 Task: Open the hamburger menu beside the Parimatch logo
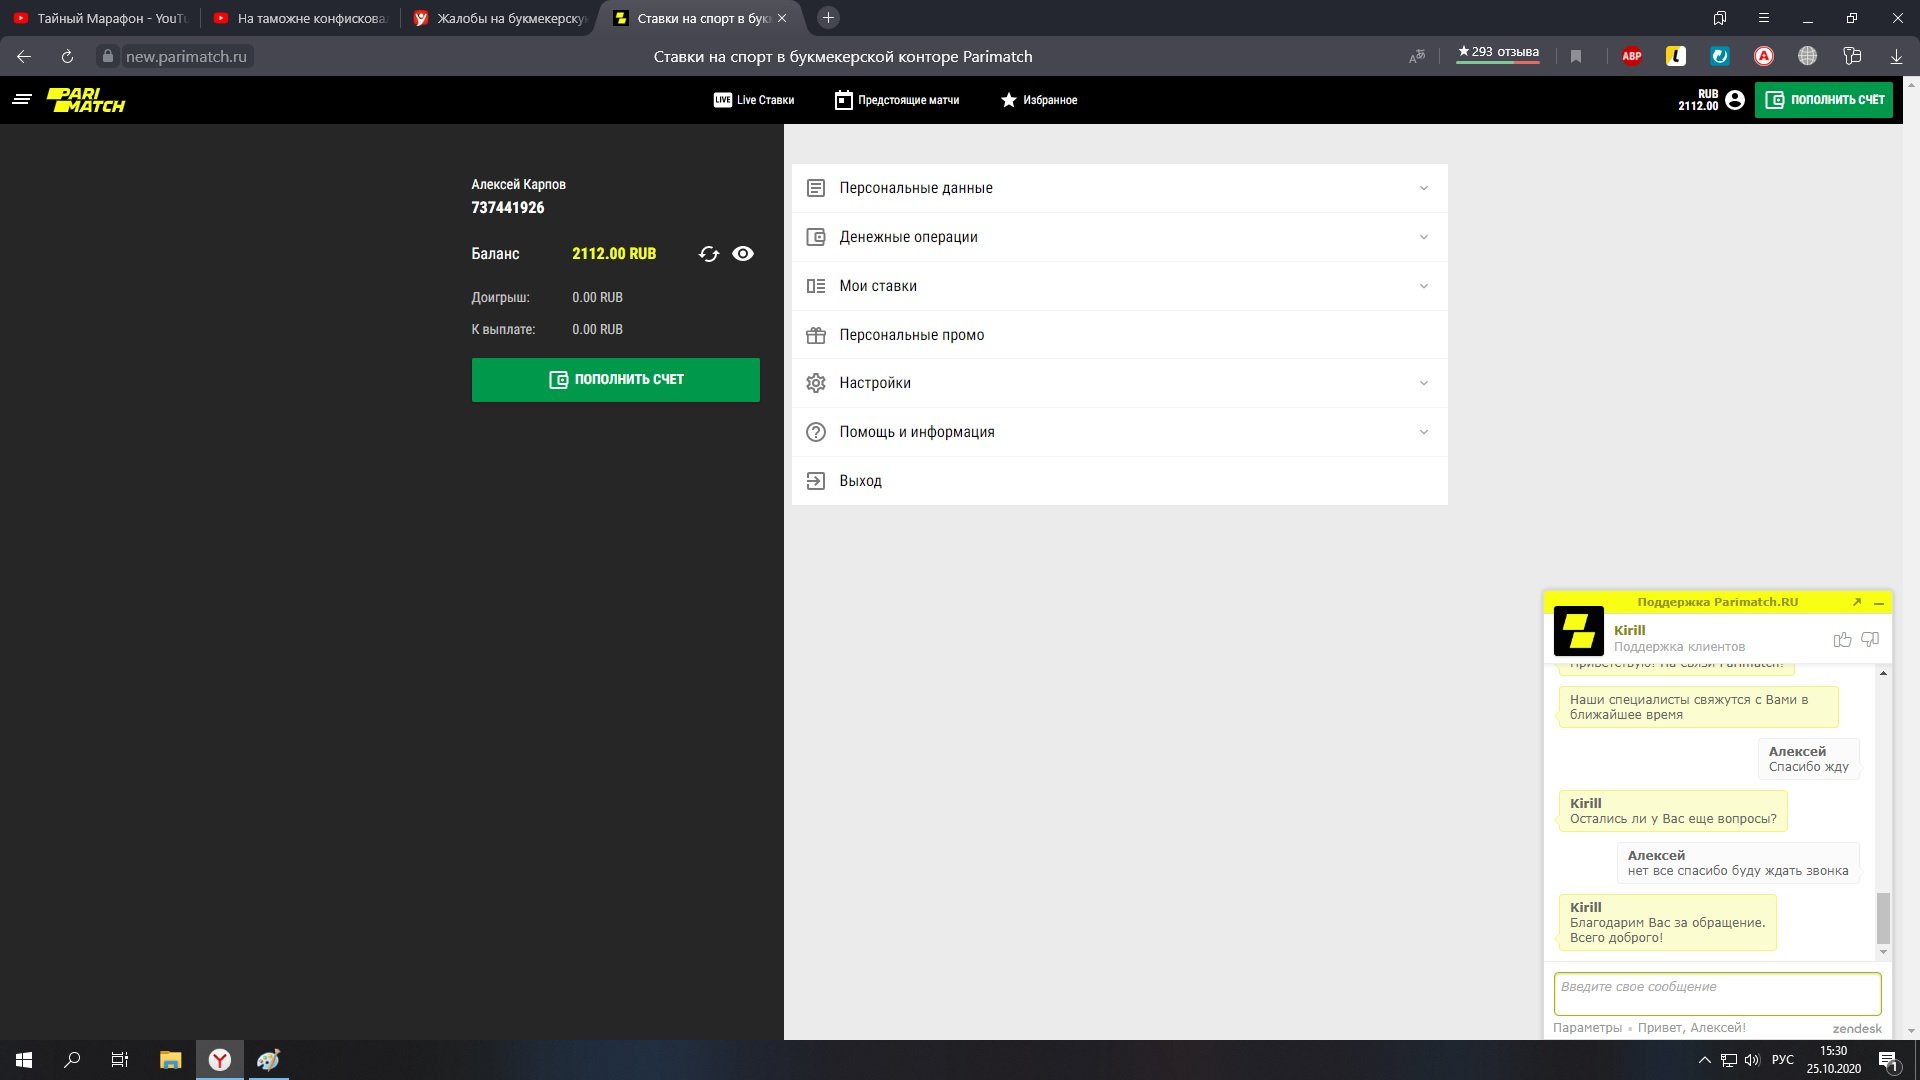[x=22, y=99]
